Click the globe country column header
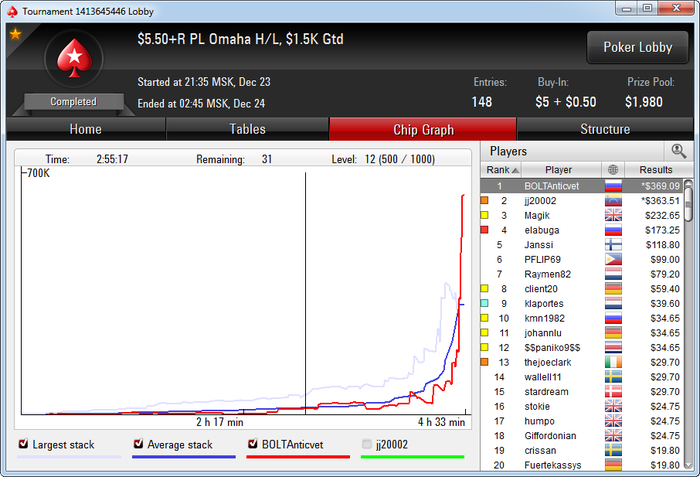 pos(613,170)
